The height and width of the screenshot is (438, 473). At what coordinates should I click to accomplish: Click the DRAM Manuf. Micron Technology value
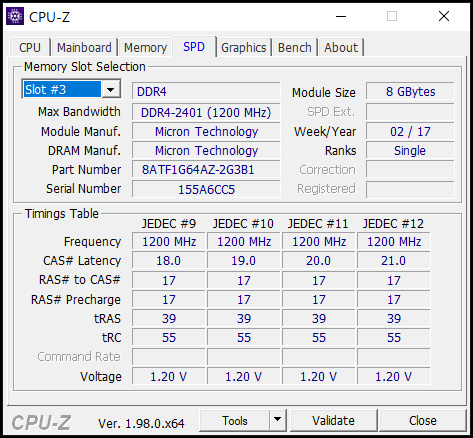(x=206, y=150)
